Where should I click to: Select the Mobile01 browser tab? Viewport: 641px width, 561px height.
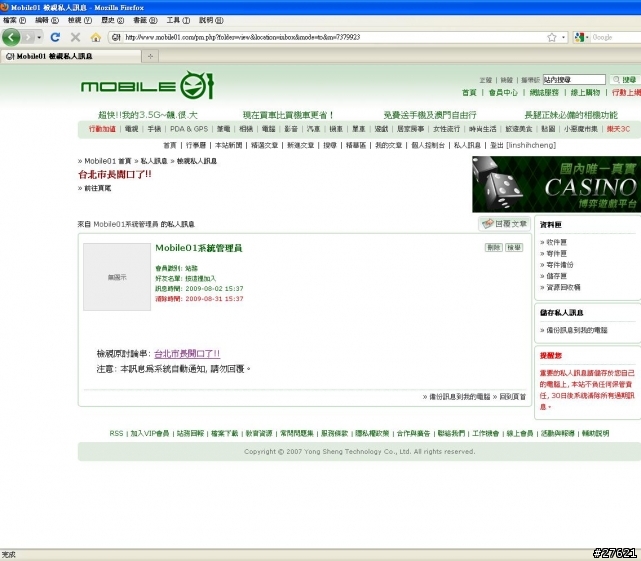[x=71, y=56]
